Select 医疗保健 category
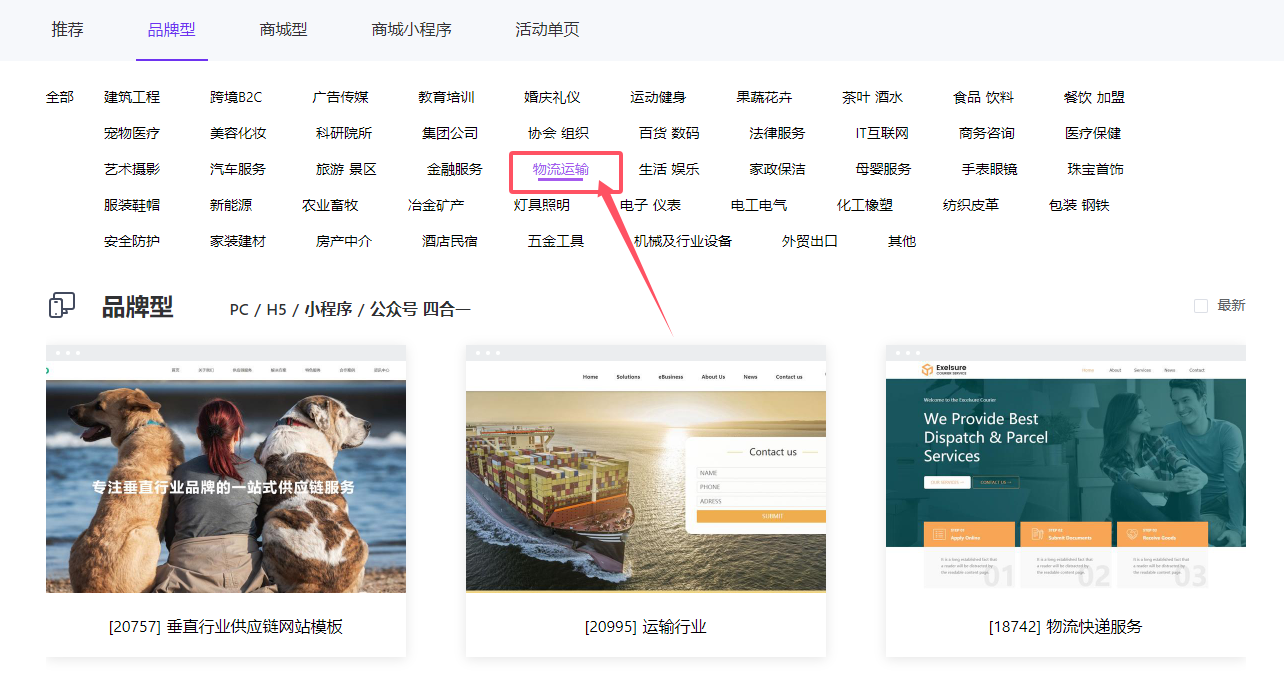Viewport: 1284px width, 687px height. coord(1093,133)
